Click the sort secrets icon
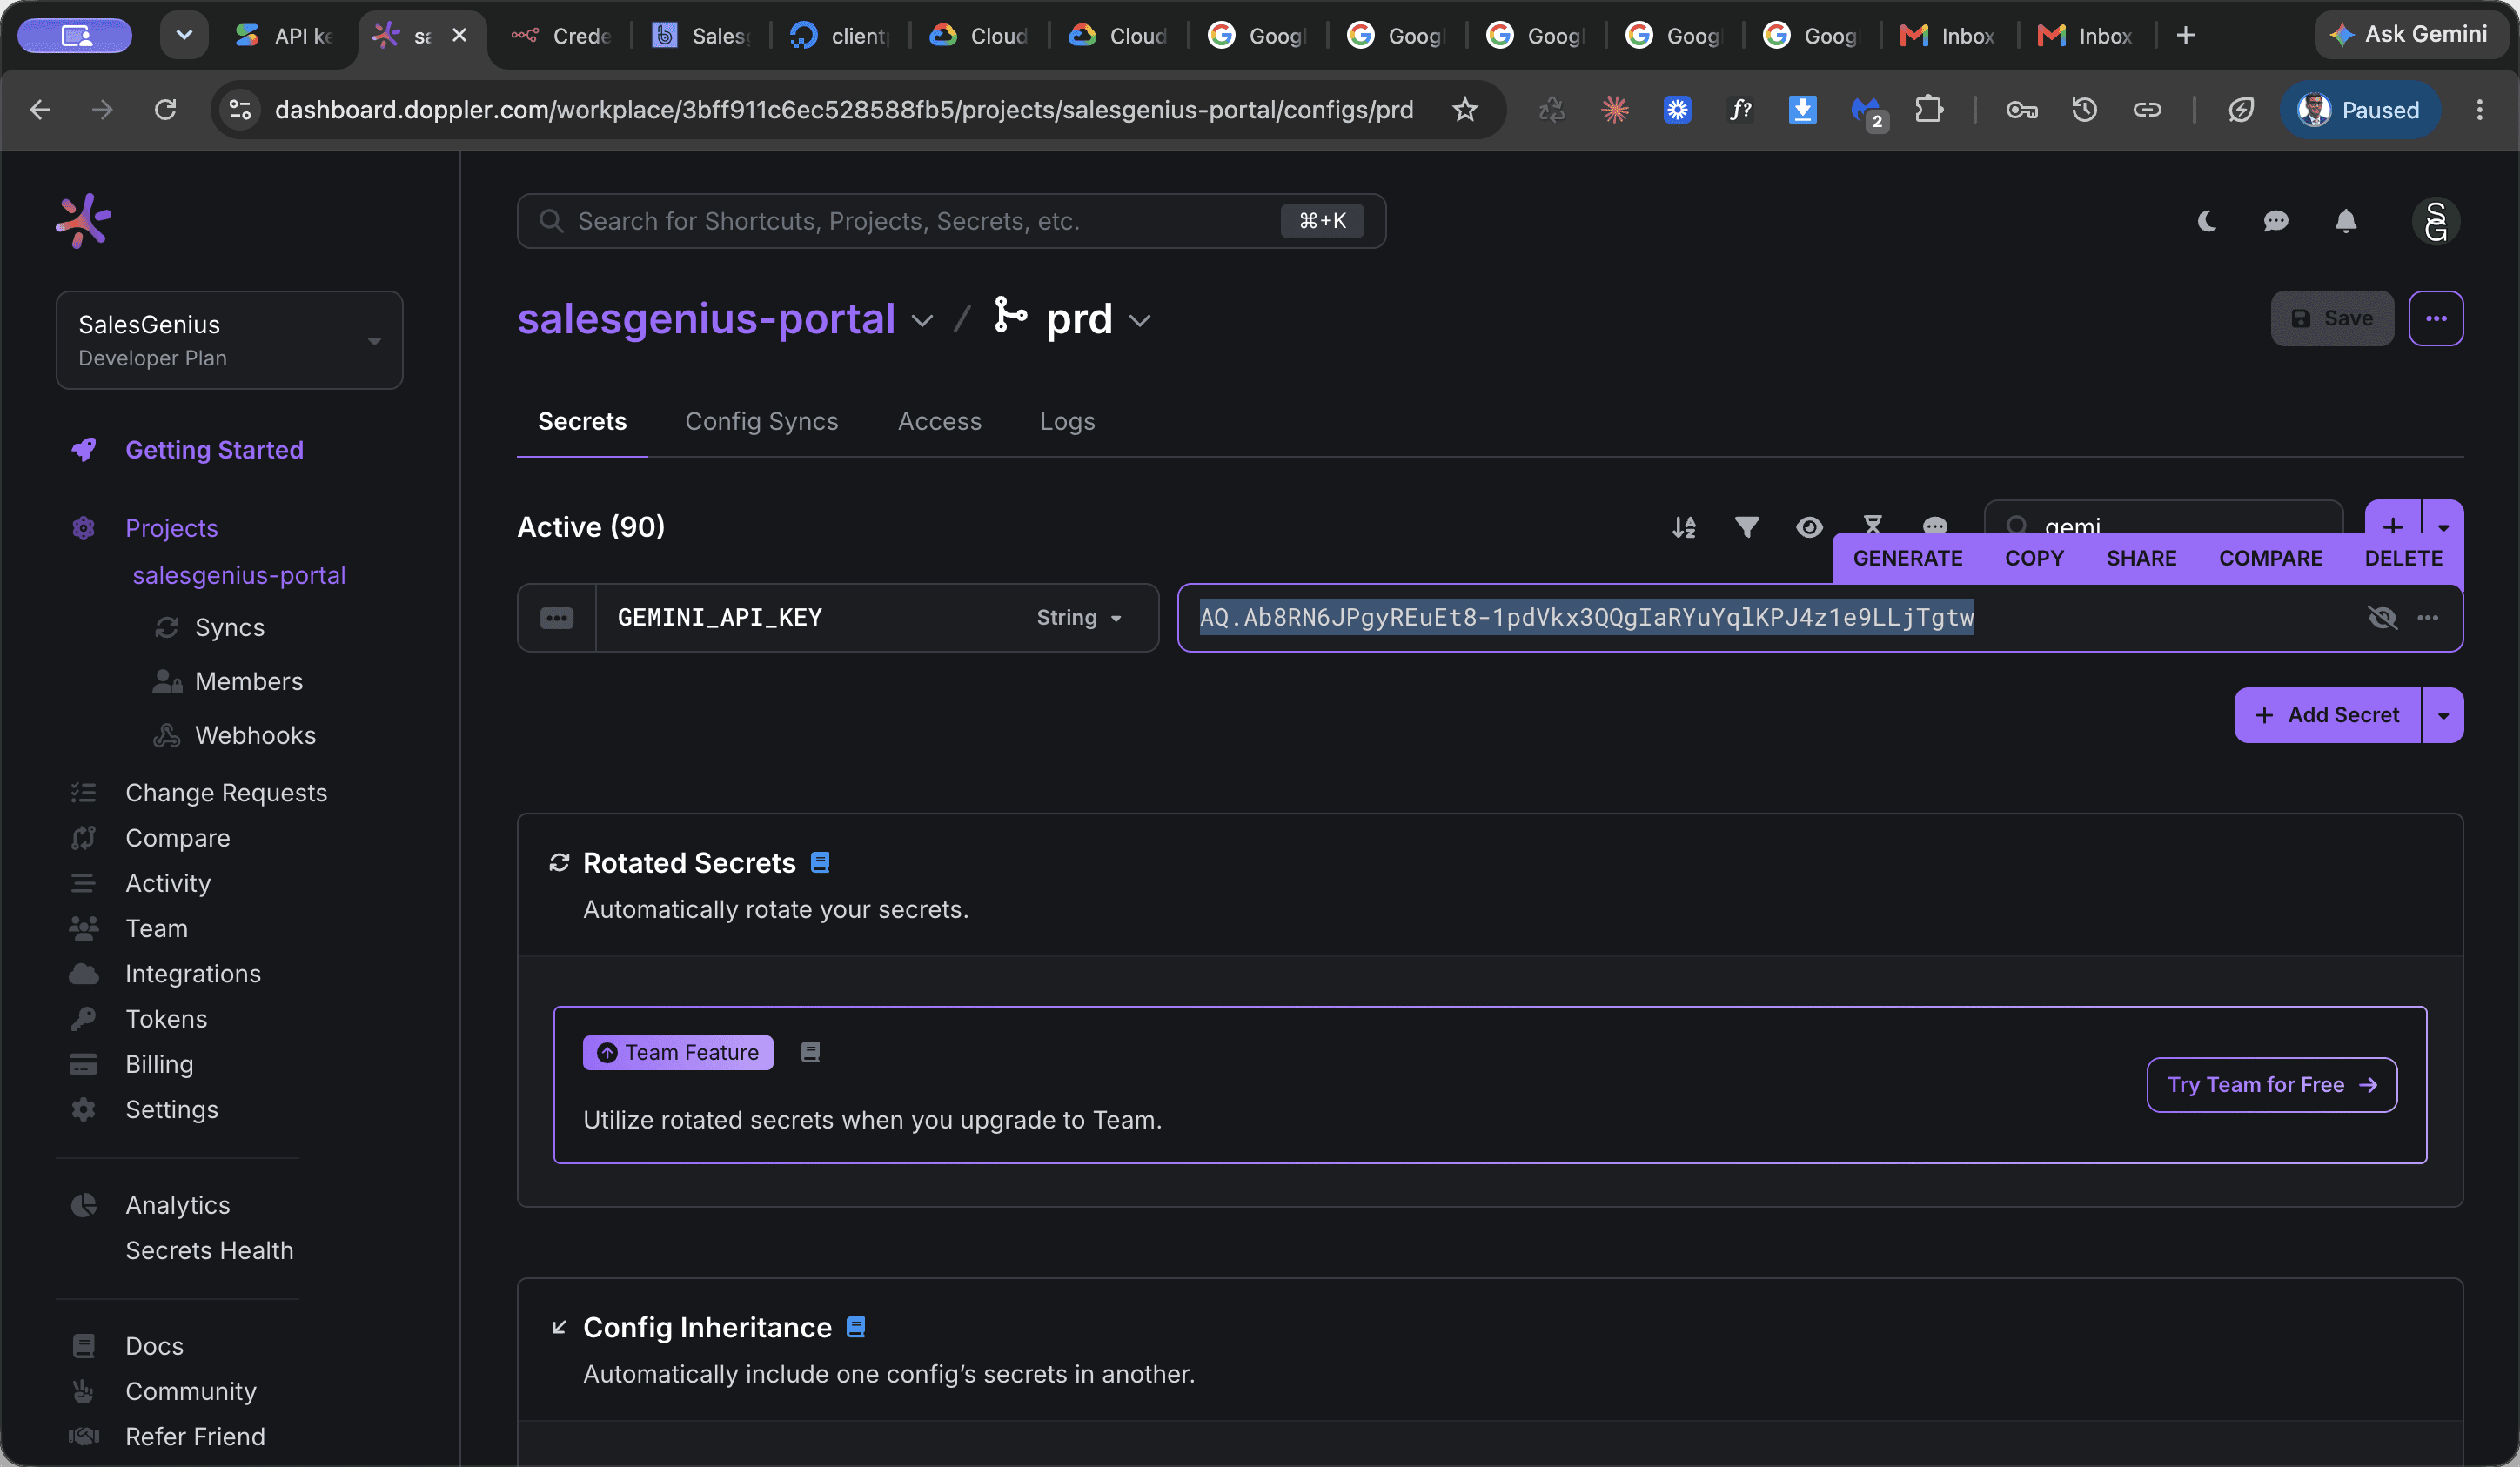This screenshot has height=1467, width=2520. tap(1684, 527)
